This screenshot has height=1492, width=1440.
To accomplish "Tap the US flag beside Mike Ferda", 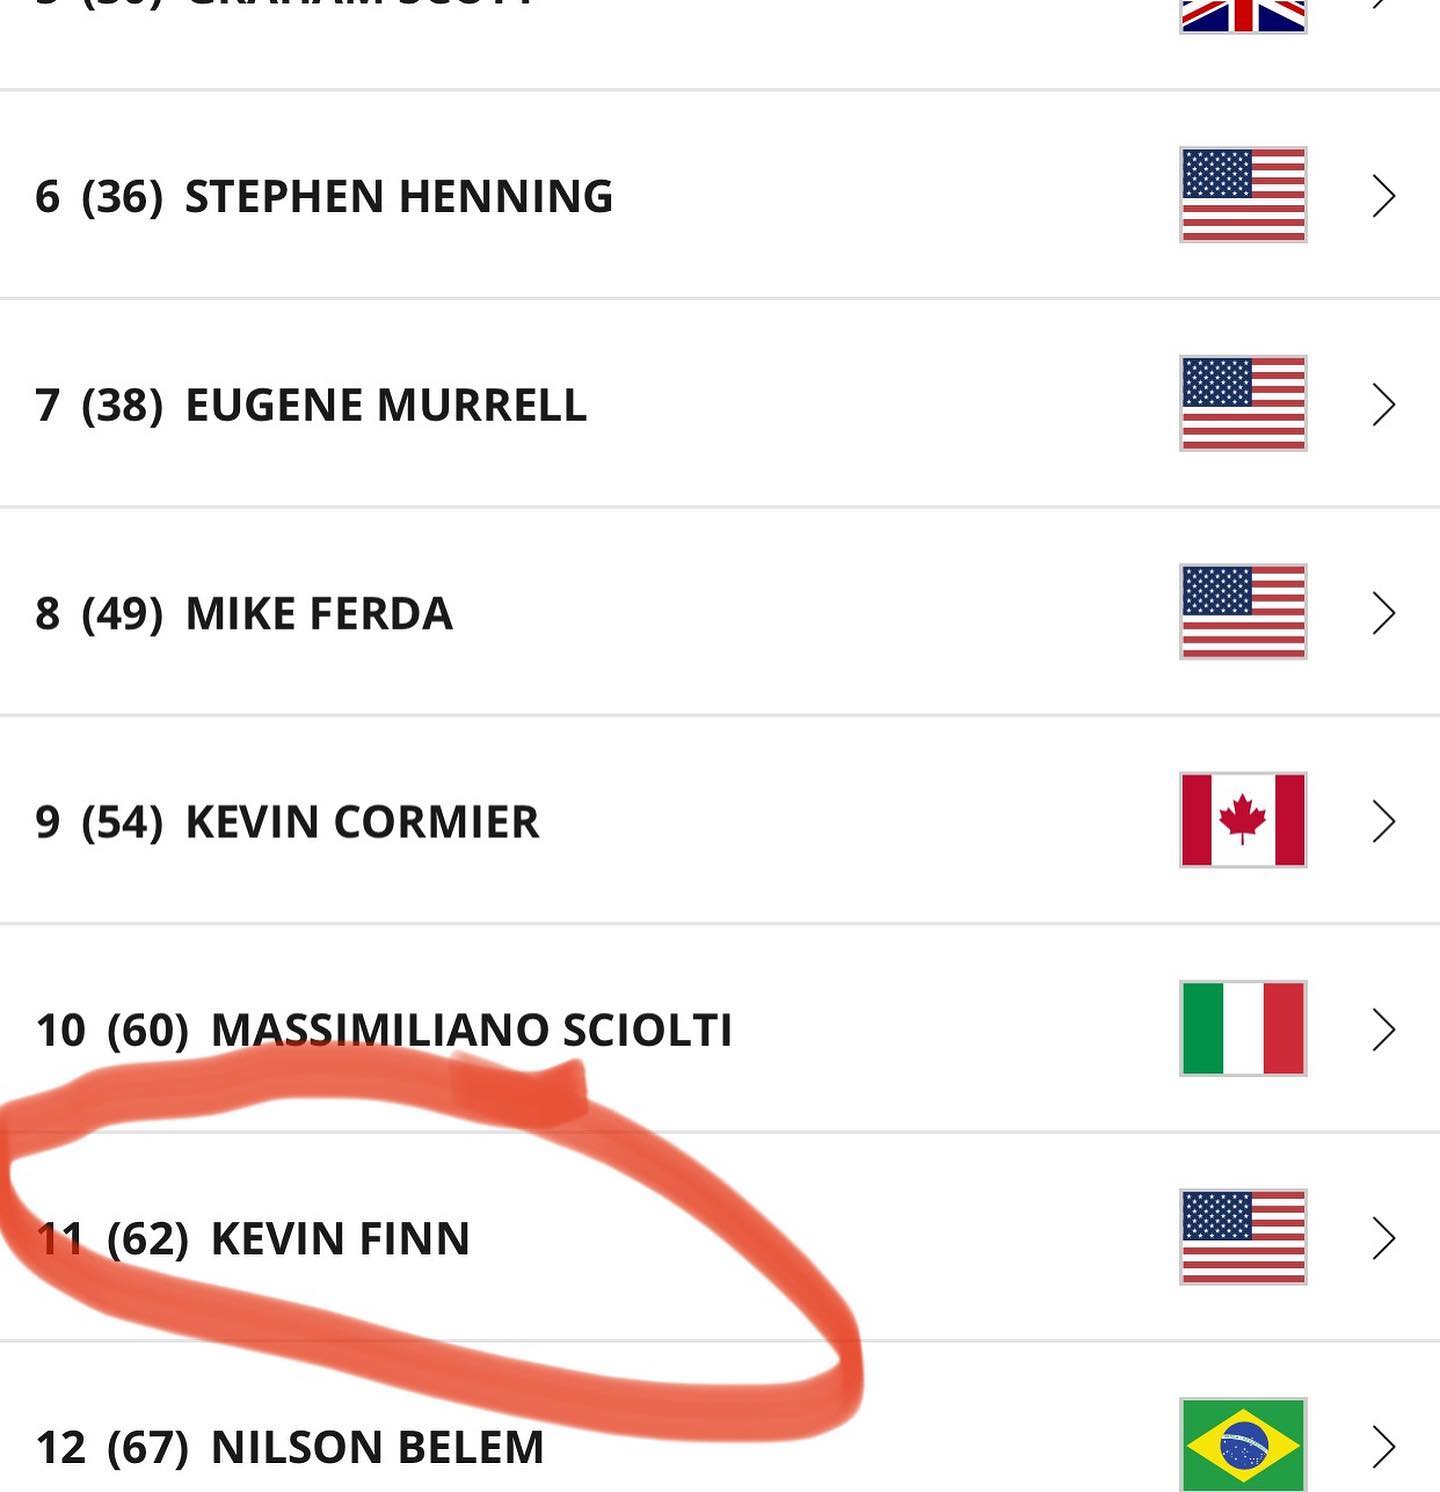I will pos(1243,612).
